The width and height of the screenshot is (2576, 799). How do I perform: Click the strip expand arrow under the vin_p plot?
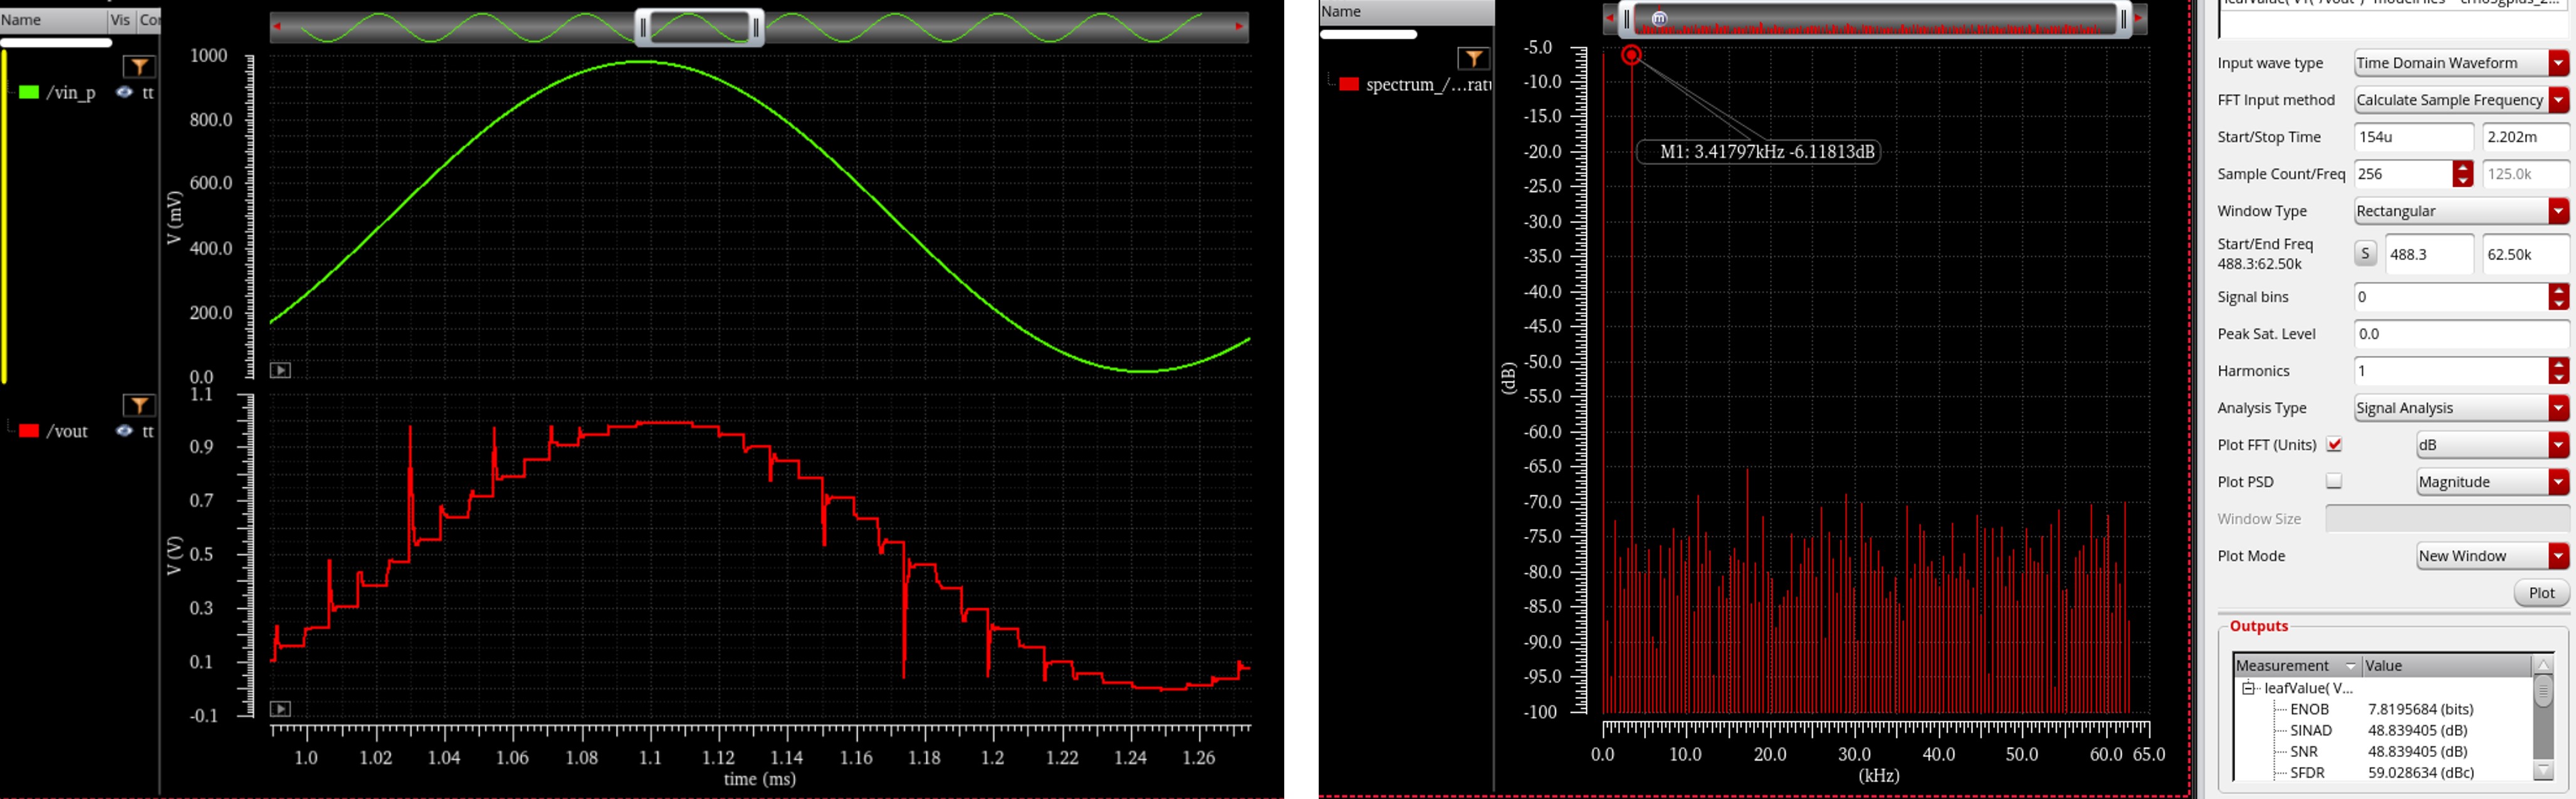pyautogui.click(x=281, y=370)
